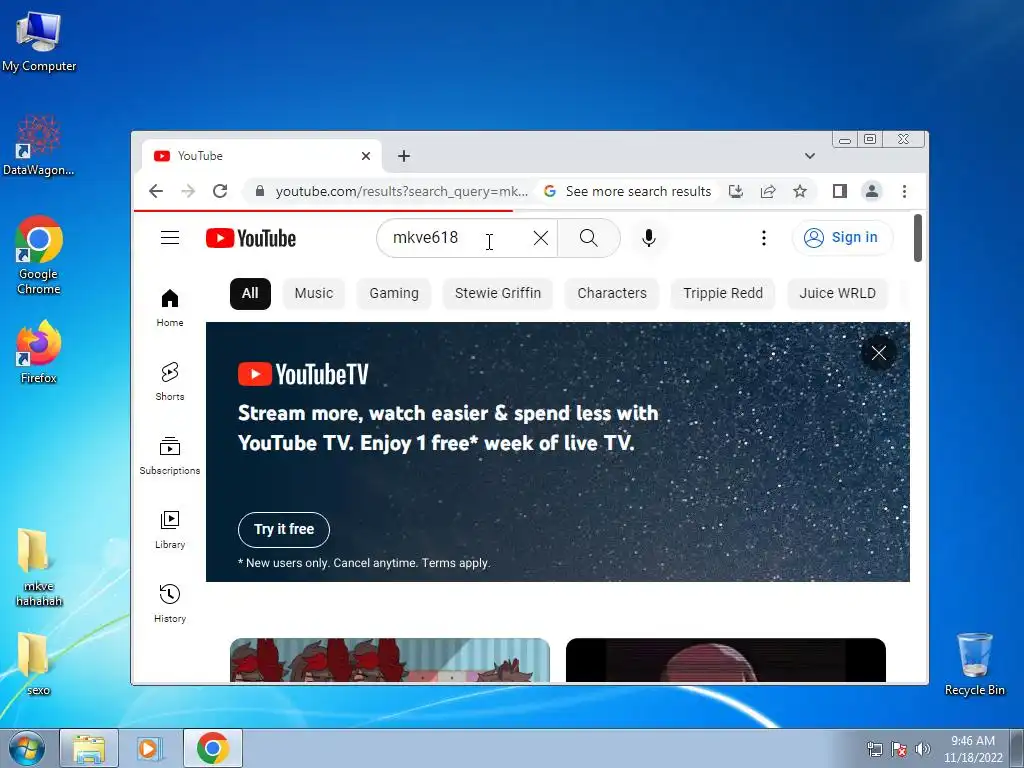Open Chrome profile avatar
Image resolution: width=1024 pixels, height=768 pixels.
tap(872, 191)
